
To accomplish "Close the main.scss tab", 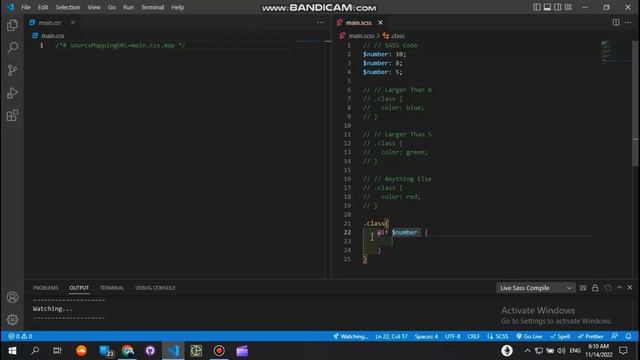I will [x=380, y=22].
